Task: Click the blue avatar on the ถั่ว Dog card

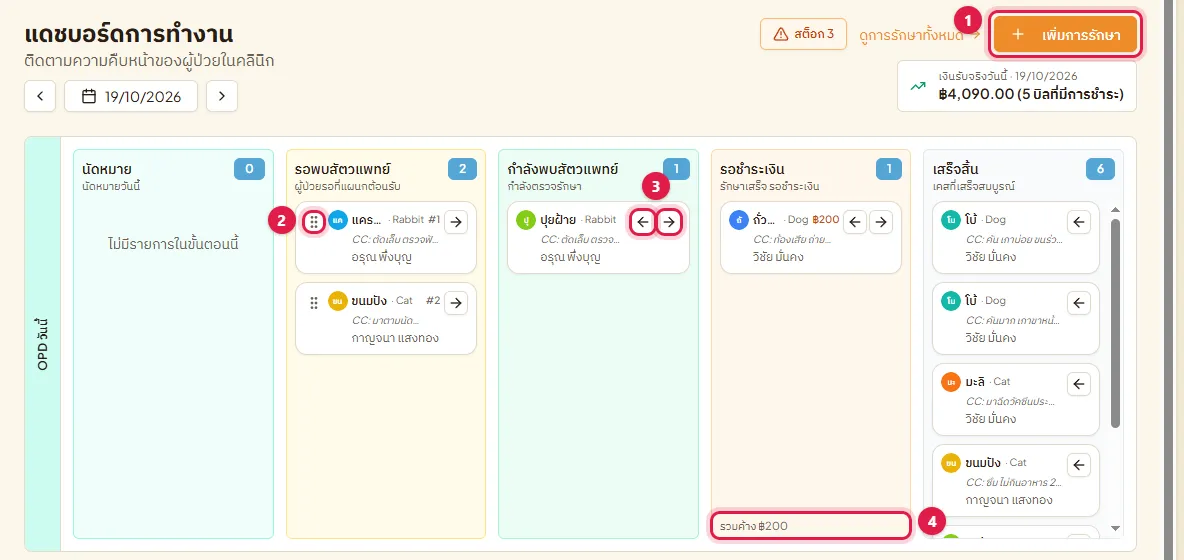Action: pyautogui.click(x=738, y=220)
